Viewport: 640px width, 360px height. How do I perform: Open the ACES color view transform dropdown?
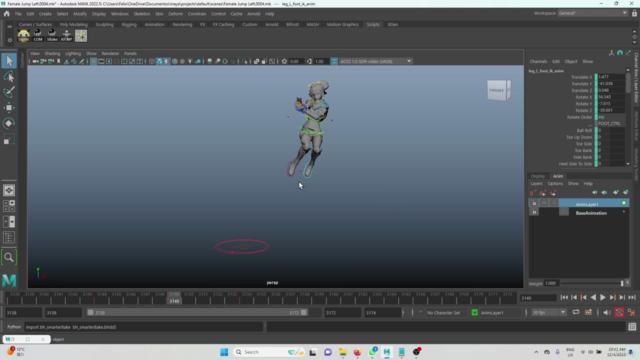click(x=376, y=61)
